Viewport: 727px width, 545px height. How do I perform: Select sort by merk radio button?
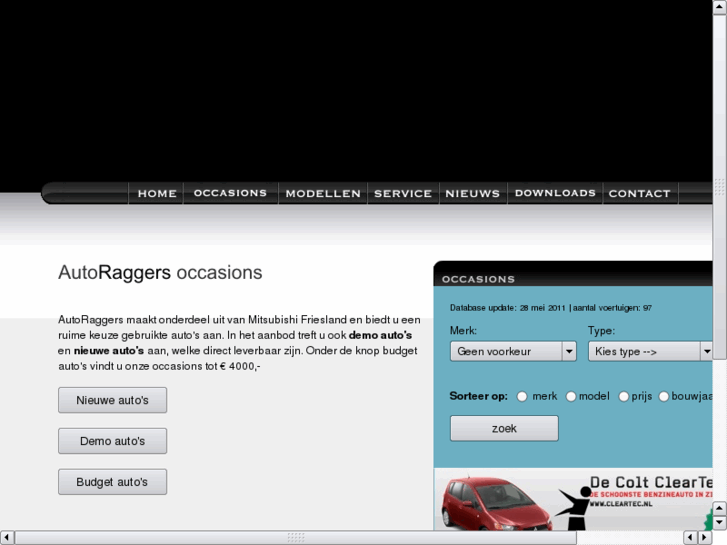(x=522, y=397)
